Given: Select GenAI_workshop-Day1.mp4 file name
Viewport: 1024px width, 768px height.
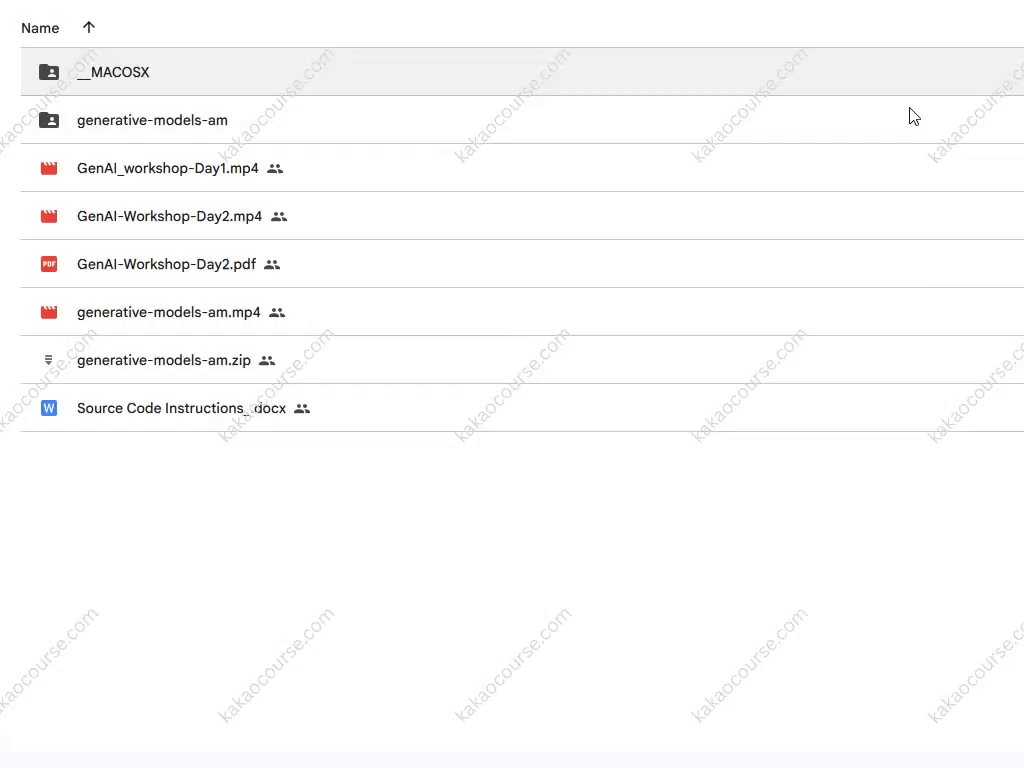Looking at the screenshot, I should click(168, 168).
